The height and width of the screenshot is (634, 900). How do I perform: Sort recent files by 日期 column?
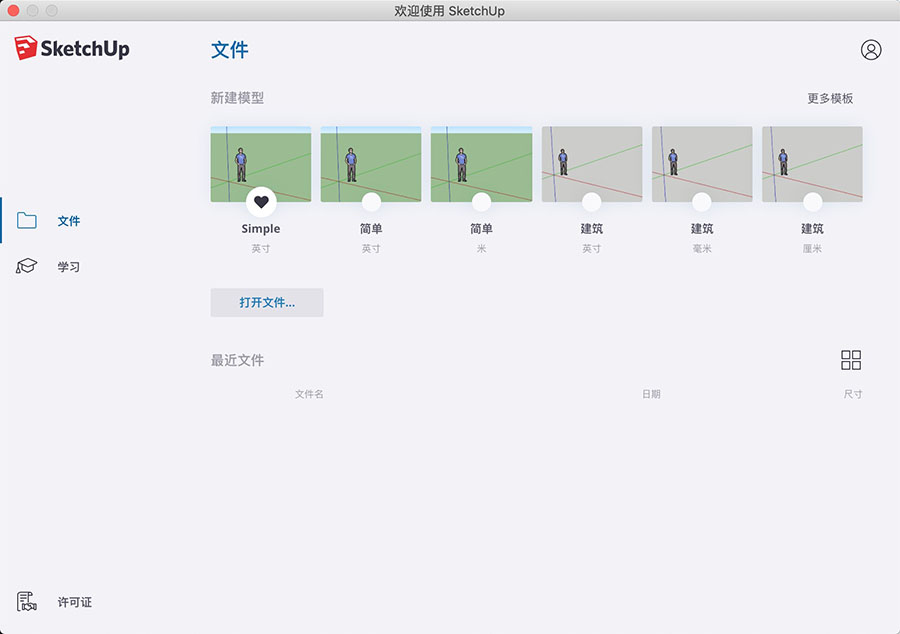(651, 394)
